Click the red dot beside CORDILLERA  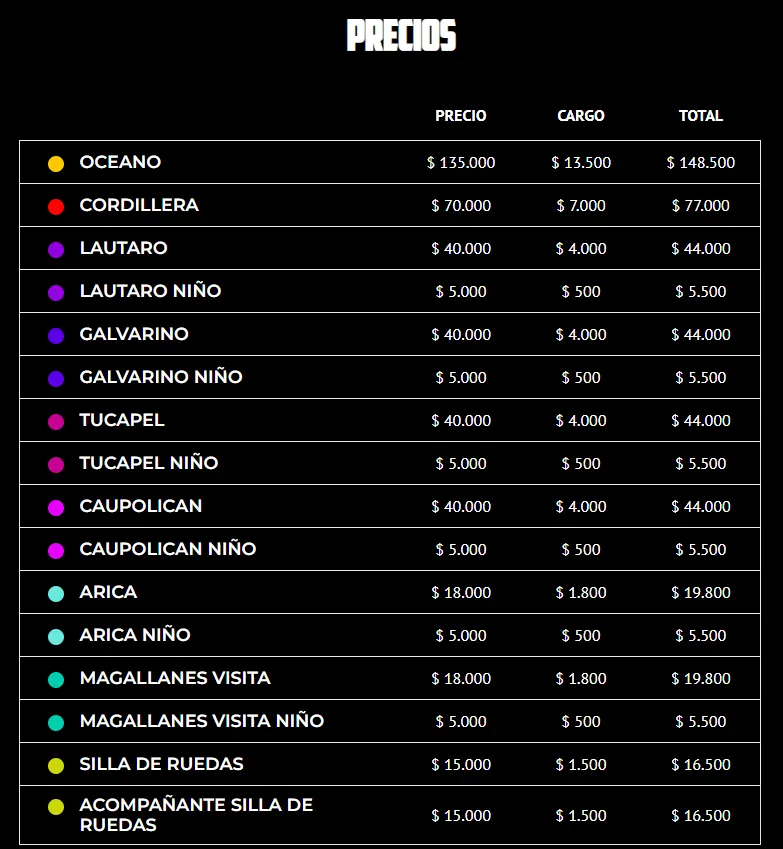[x=56, y=206]
